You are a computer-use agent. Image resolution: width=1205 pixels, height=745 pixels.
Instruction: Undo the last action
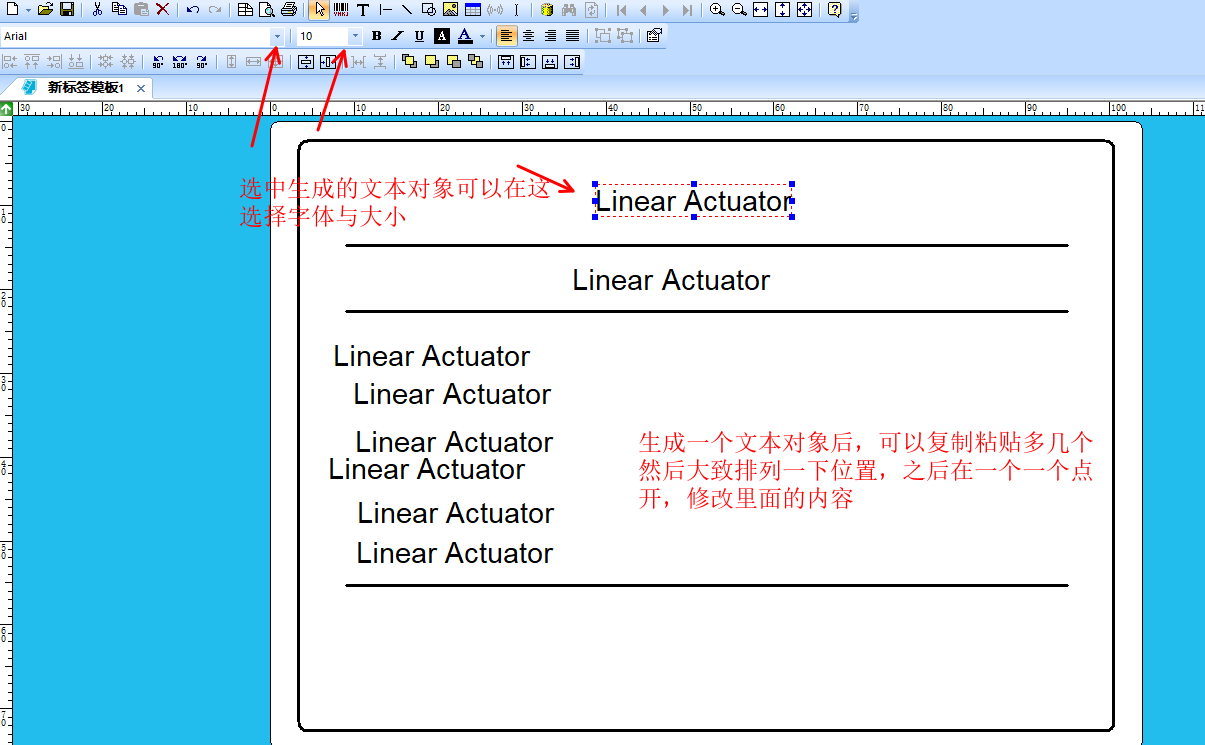193,10
